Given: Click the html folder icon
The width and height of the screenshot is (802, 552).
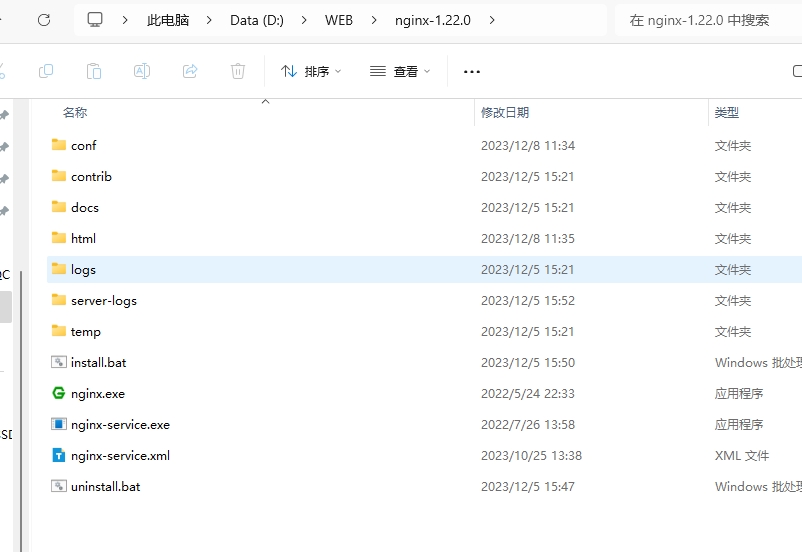Looking at the screenshot, I should pyautogui.click(x=59, y=238).
